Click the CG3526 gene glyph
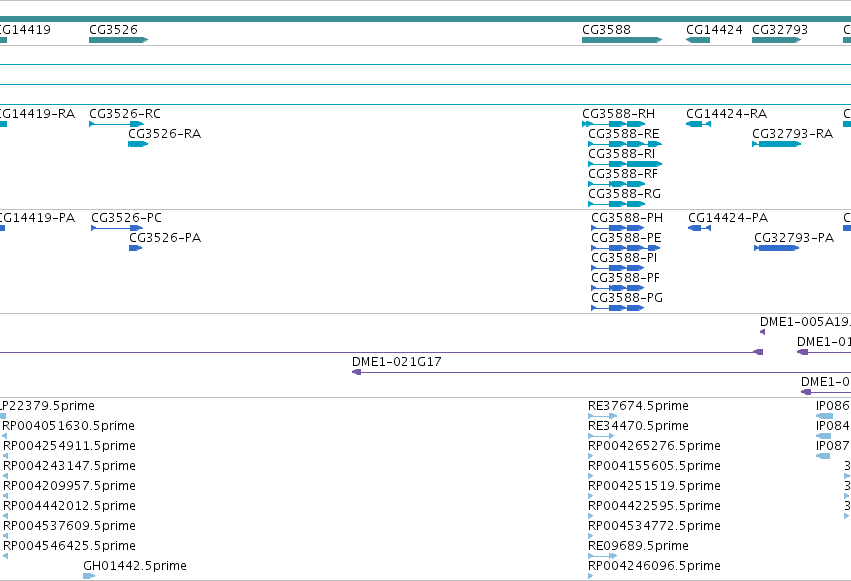The image size is (851, 581). point(118,40)
